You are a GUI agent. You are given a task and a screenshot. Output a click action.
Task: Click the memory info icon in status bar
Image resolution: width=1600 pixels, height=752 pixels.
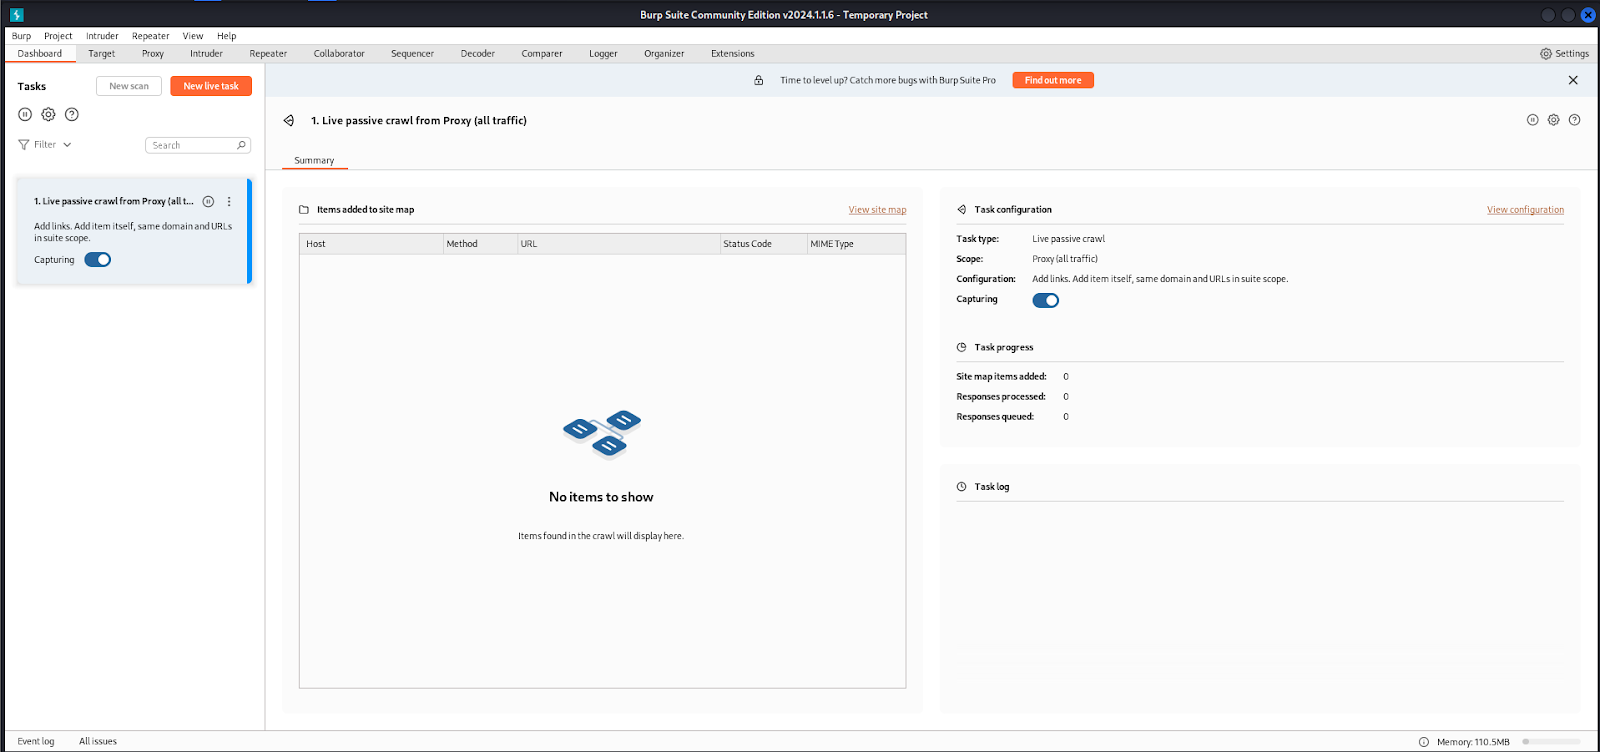pos(1424,742)
